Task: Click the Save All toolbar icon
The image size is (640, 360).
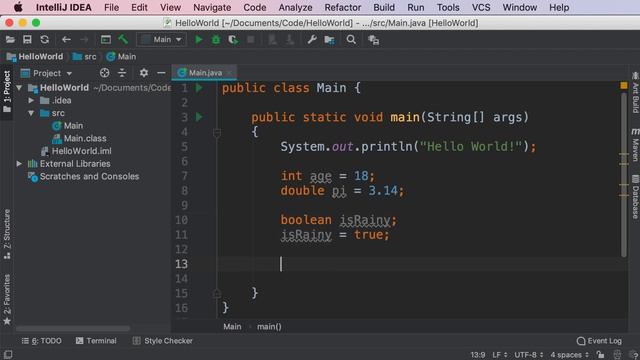Action: [x=27, y=40]
